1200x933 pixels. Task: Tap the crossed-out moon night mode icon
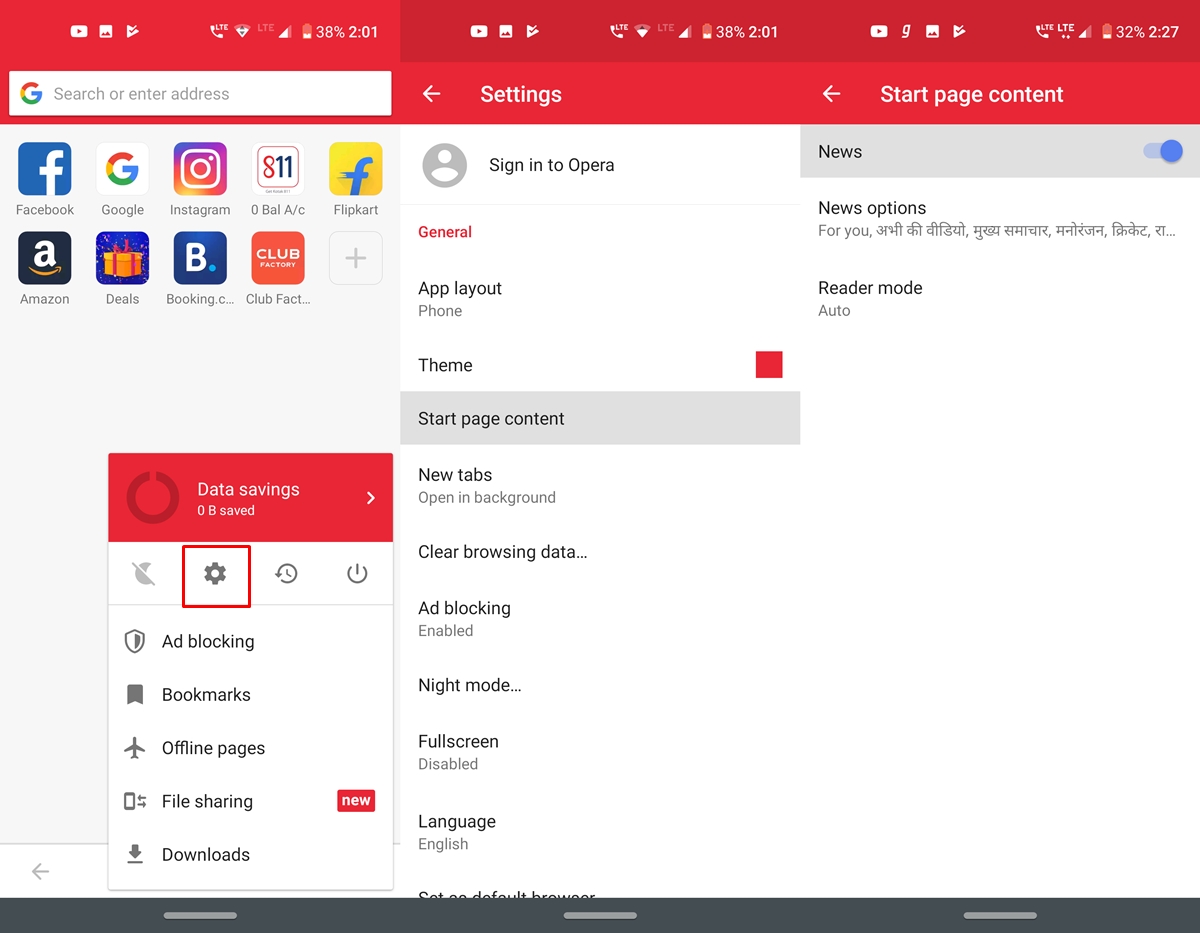coord(144,574)
